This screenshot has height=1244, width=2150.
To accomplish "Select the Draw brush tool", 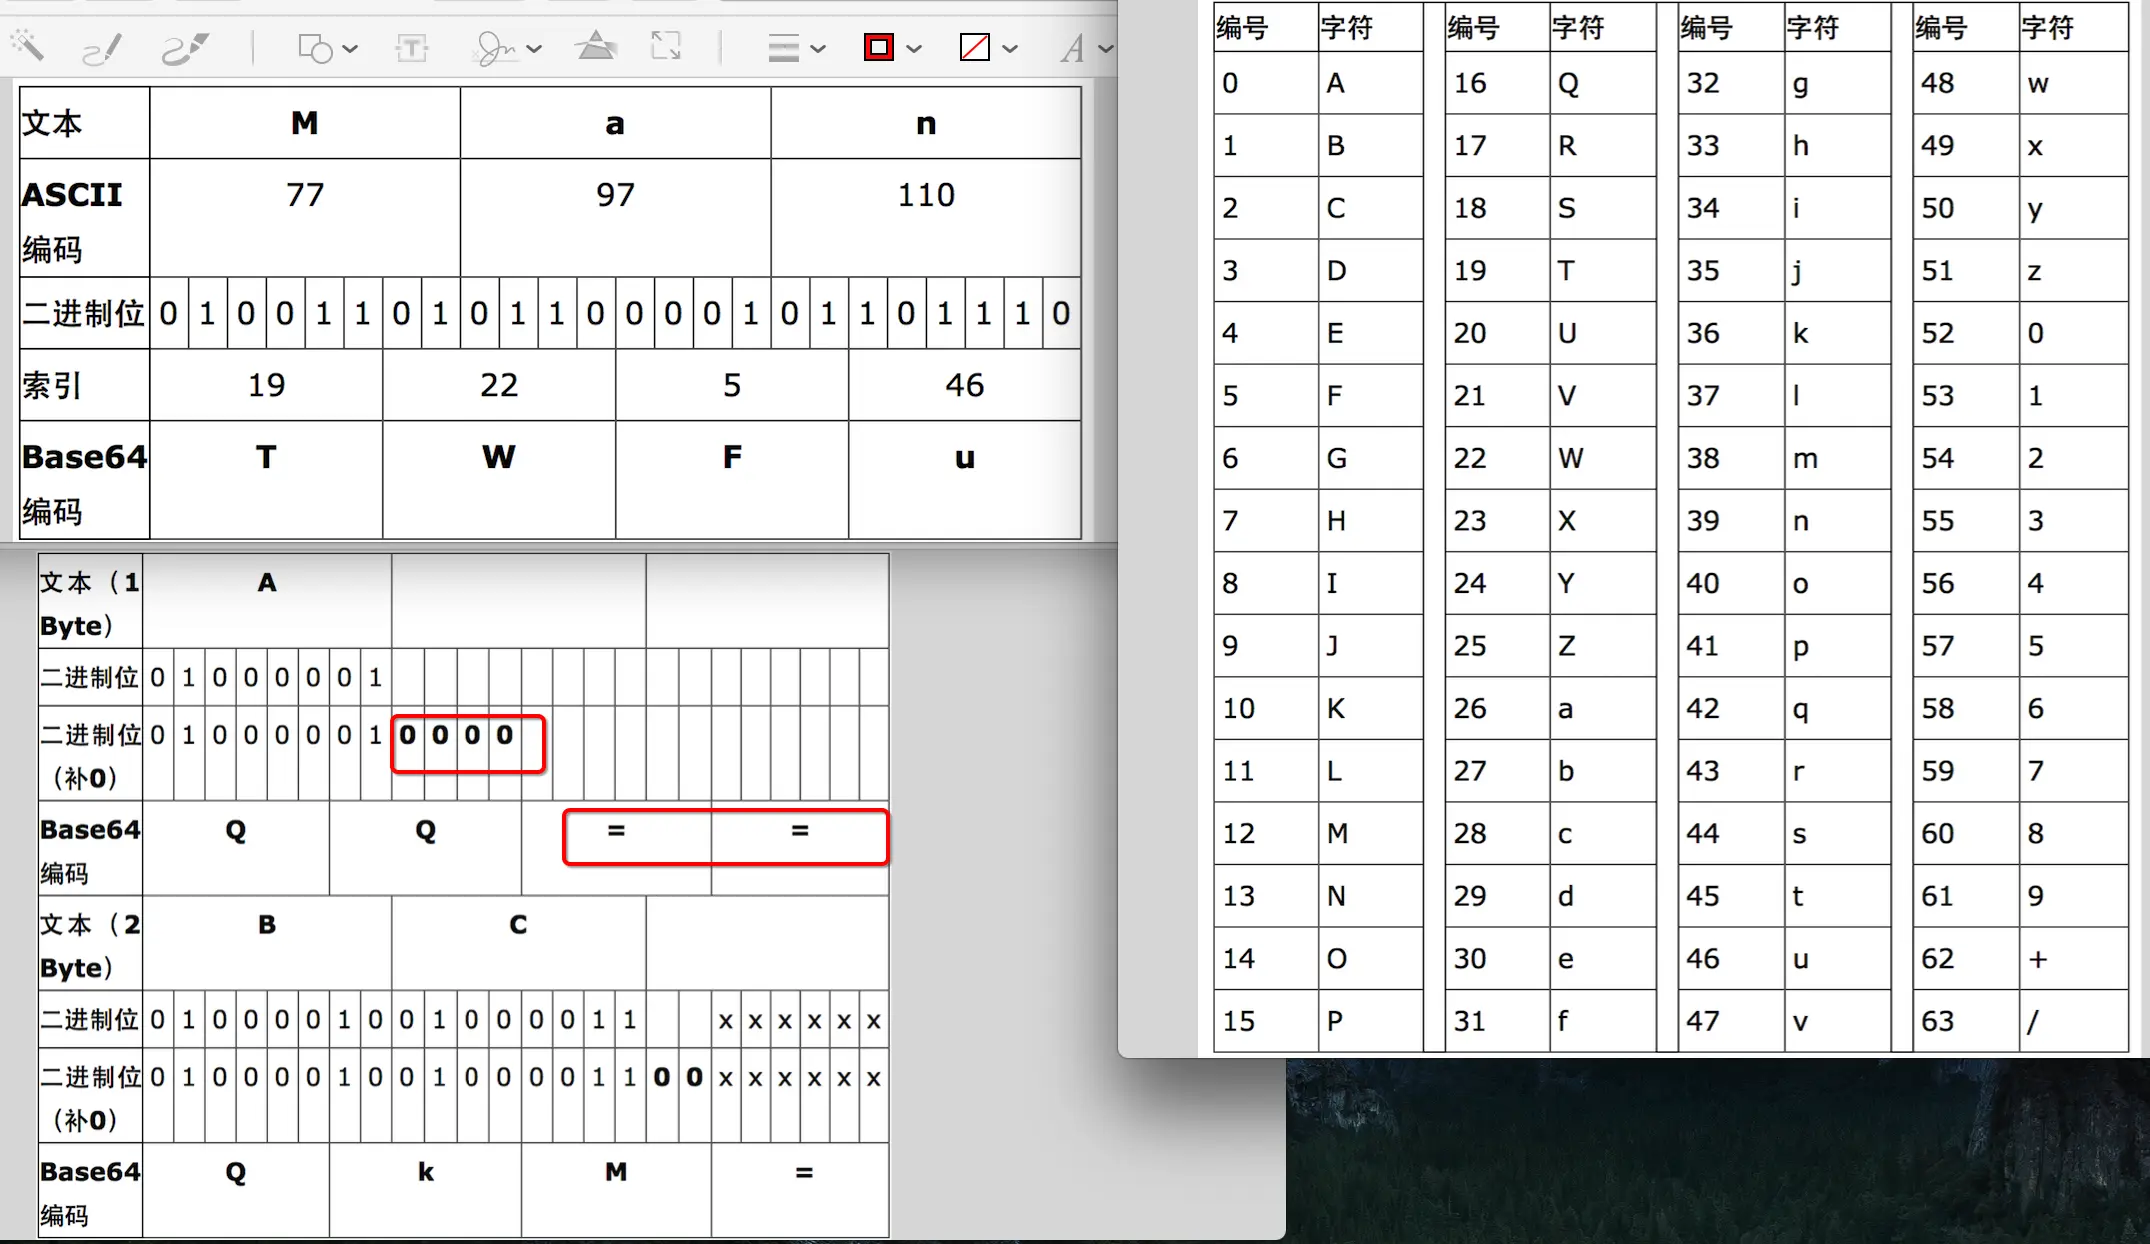I will (184, 47).
